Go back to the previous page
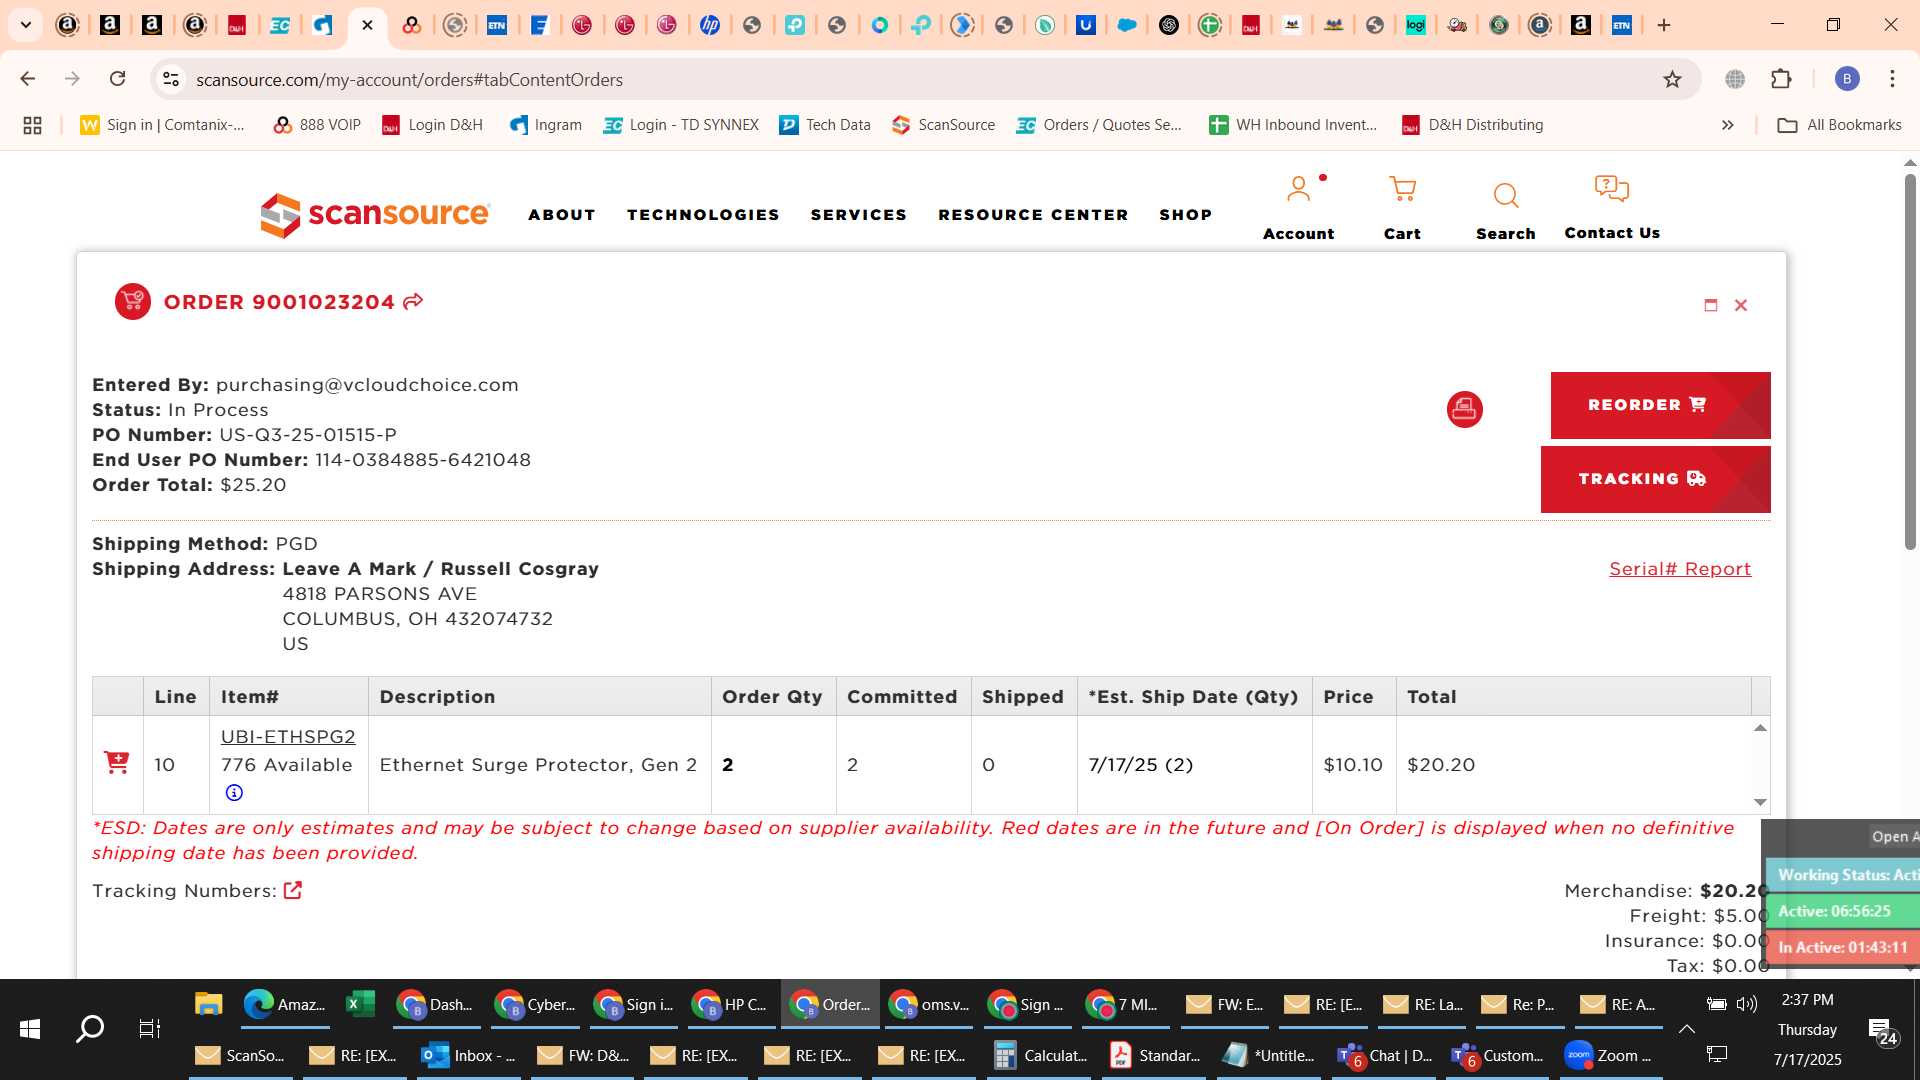Image resolution: width=1920 pixels, height=1080 pixels. (28, 79)
